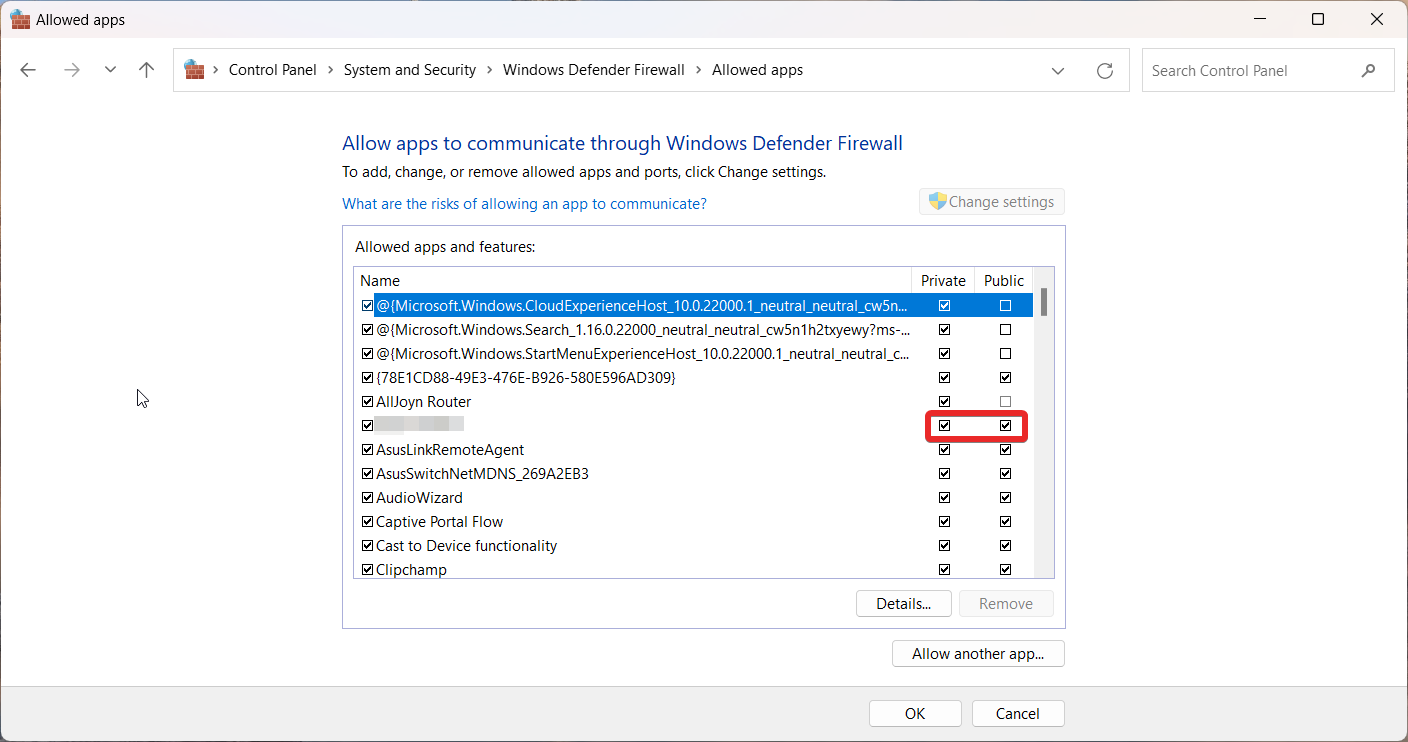Click the Remove button

pyautogui.click(x=1006, y=604)
